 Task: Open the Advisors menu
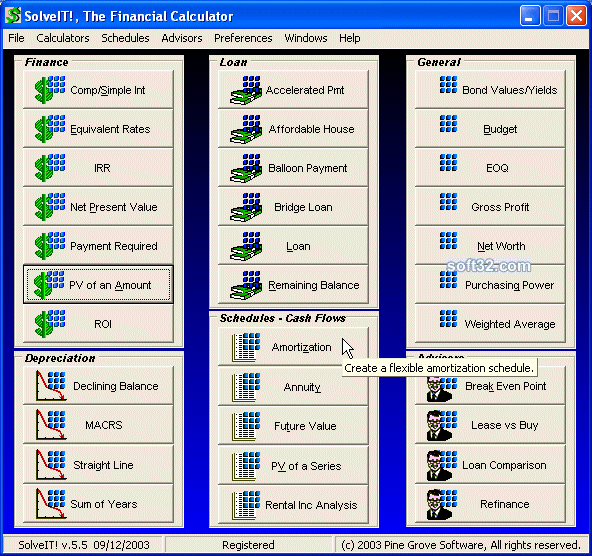pos(182,38)
